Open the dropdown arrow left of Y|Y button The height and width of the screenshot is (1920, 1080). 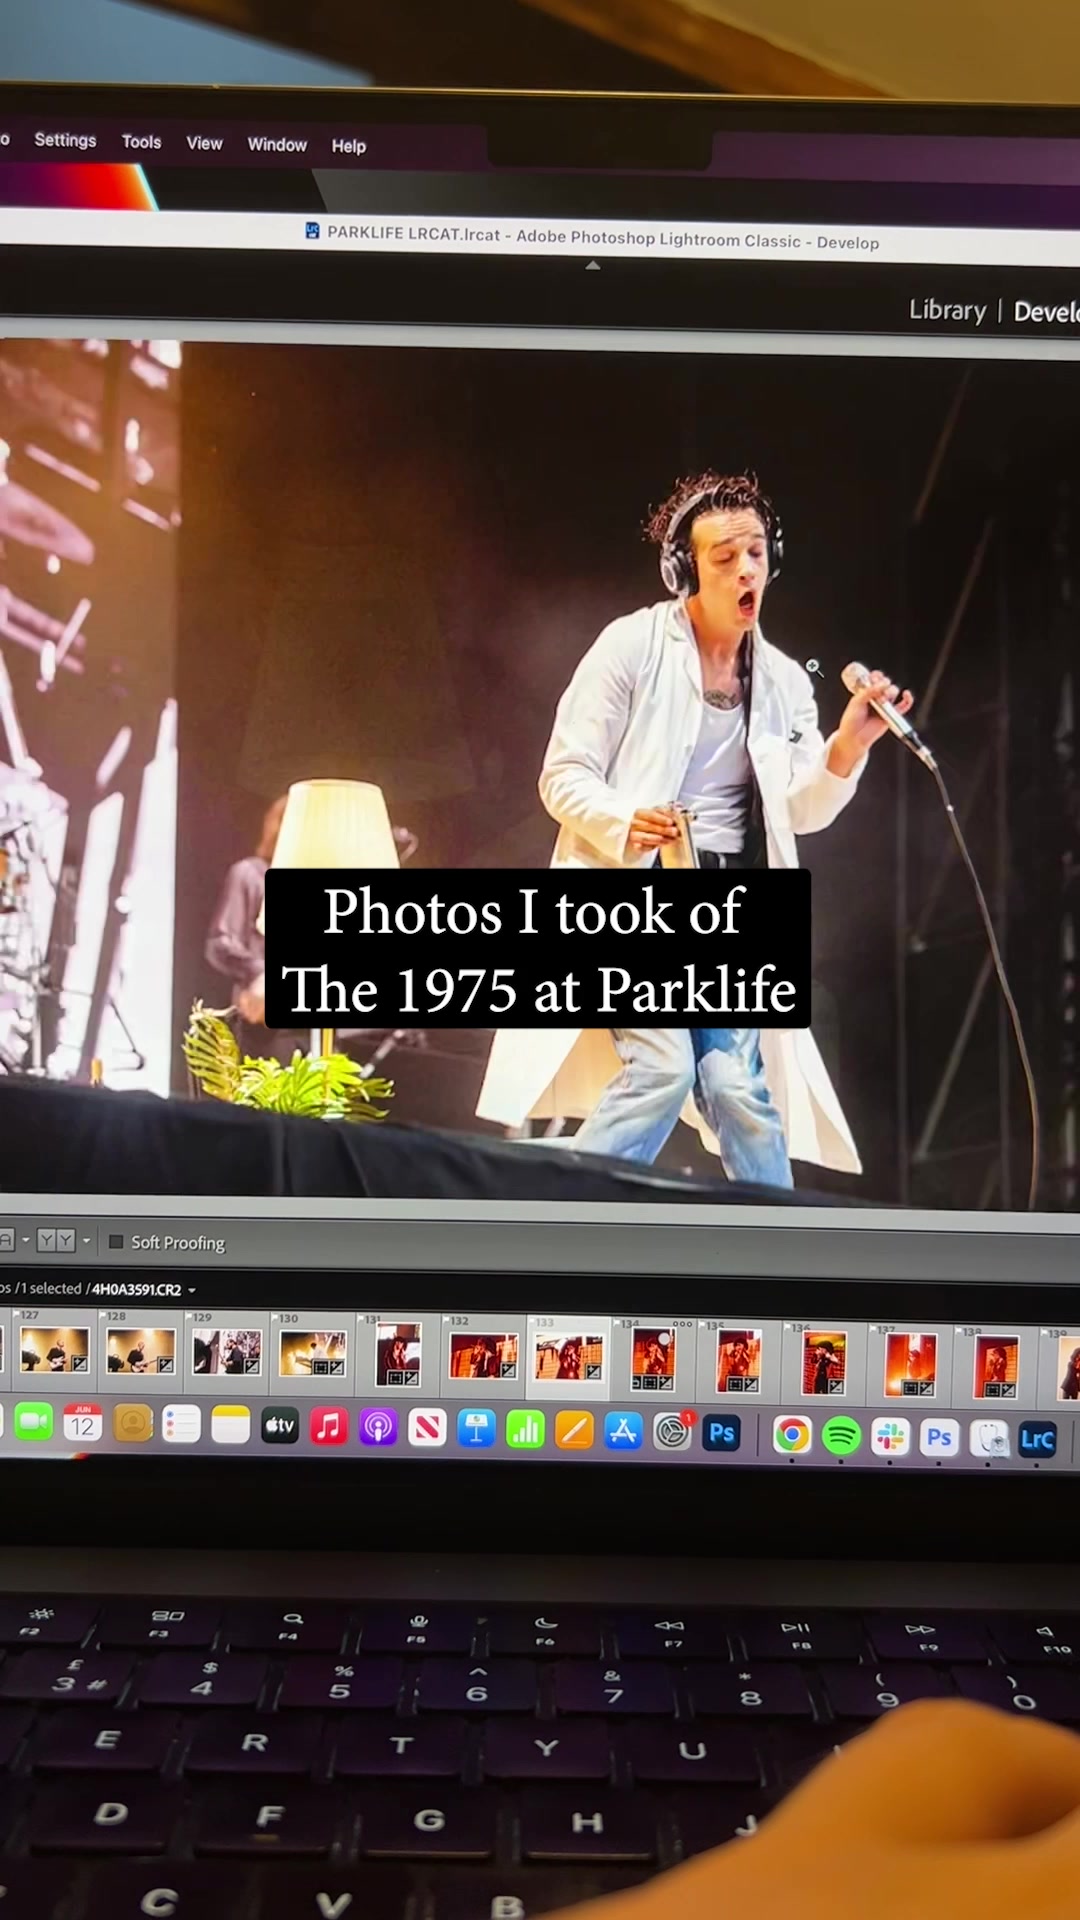point(26,1240)
